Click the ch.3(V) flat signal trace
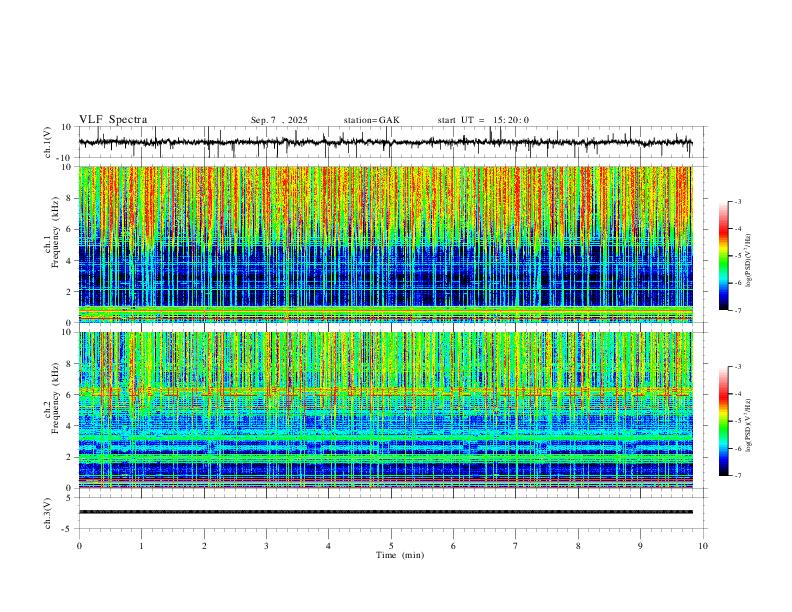The width and height of the screenshot is (792, 612). 385,512
